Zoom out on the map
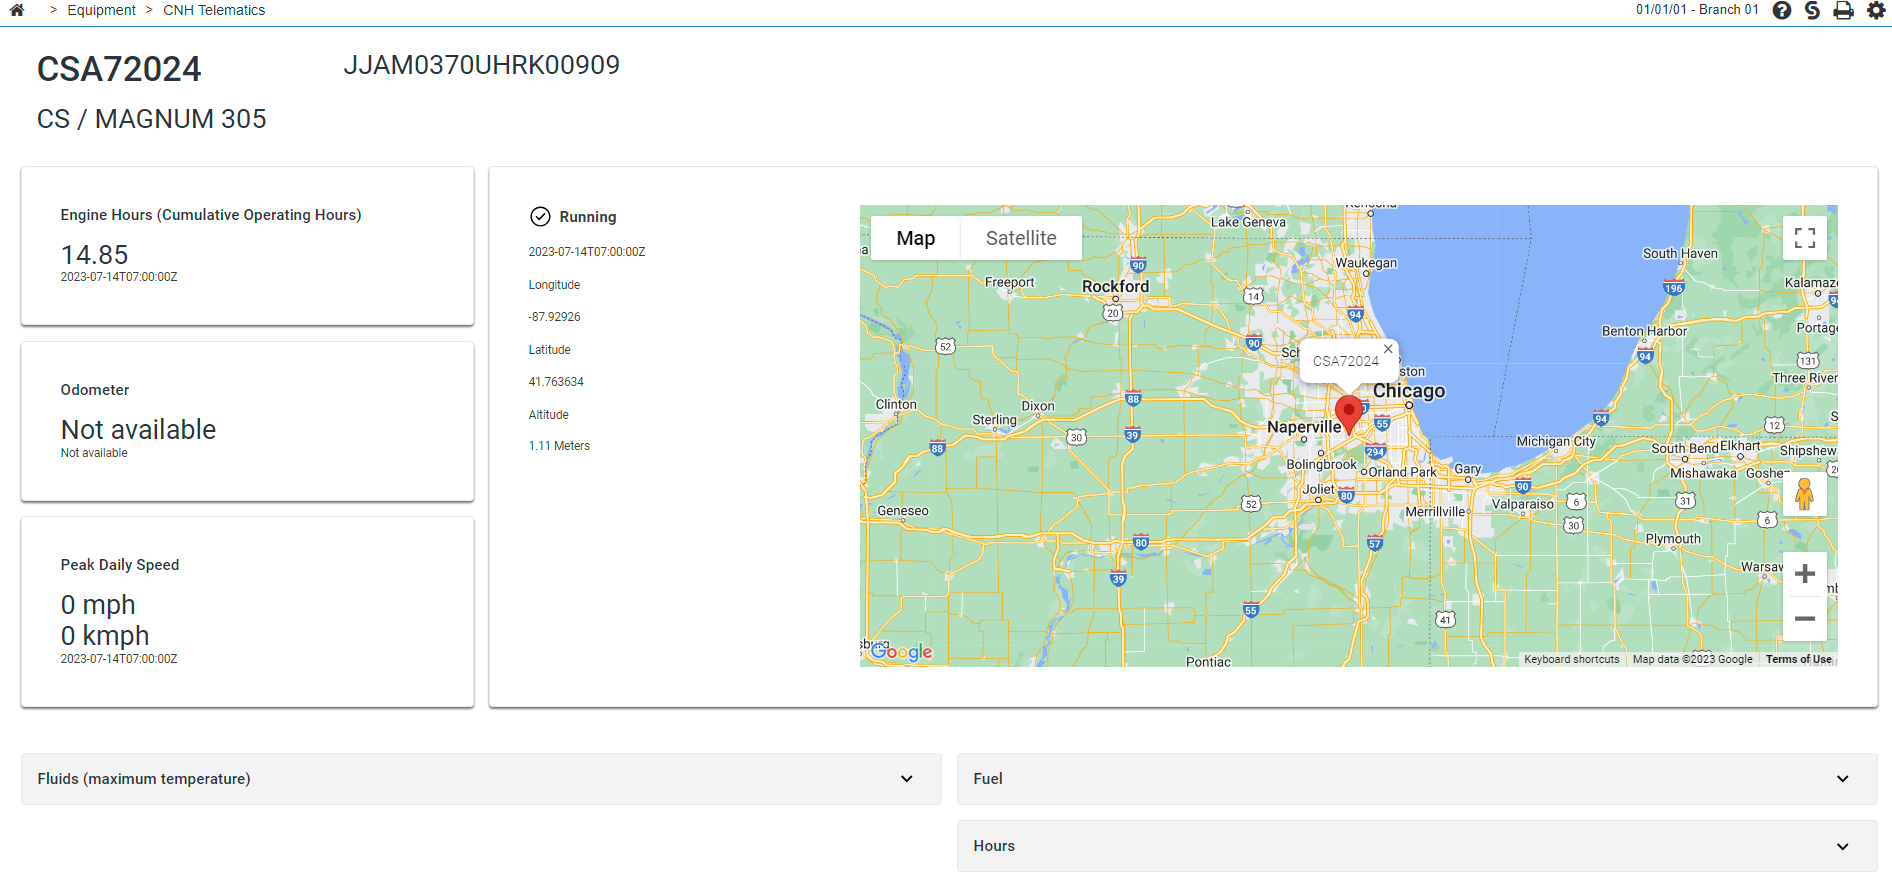The height and width of the screenshot is (890, 1892). coord(1805,618)
